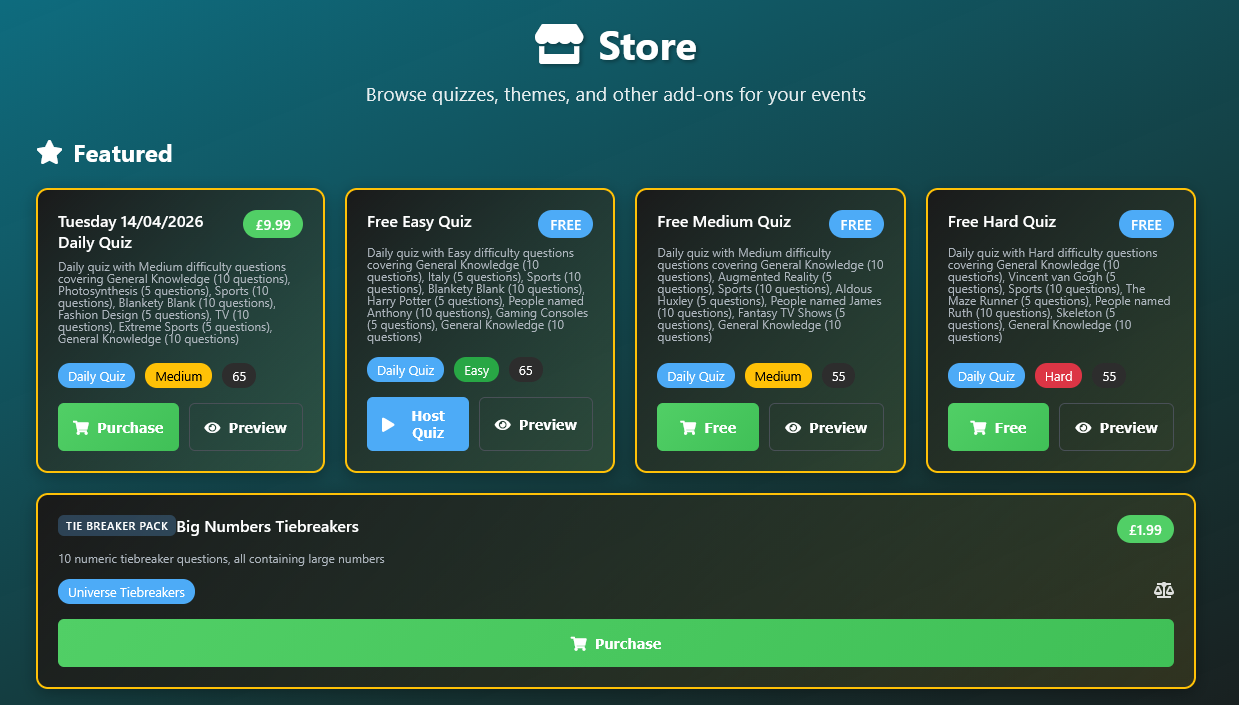Purchase the Tuesday 14/04/2026 Daily Quiz
The height and width of the screenshot is (705, 1239).
click(118, 427)
